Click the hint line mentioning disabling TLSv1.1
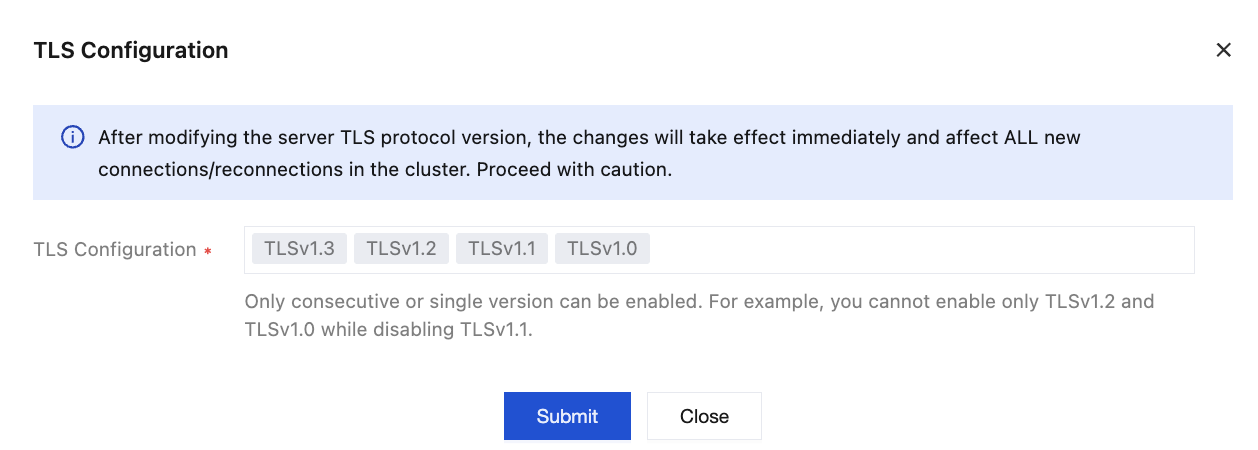 388,329
